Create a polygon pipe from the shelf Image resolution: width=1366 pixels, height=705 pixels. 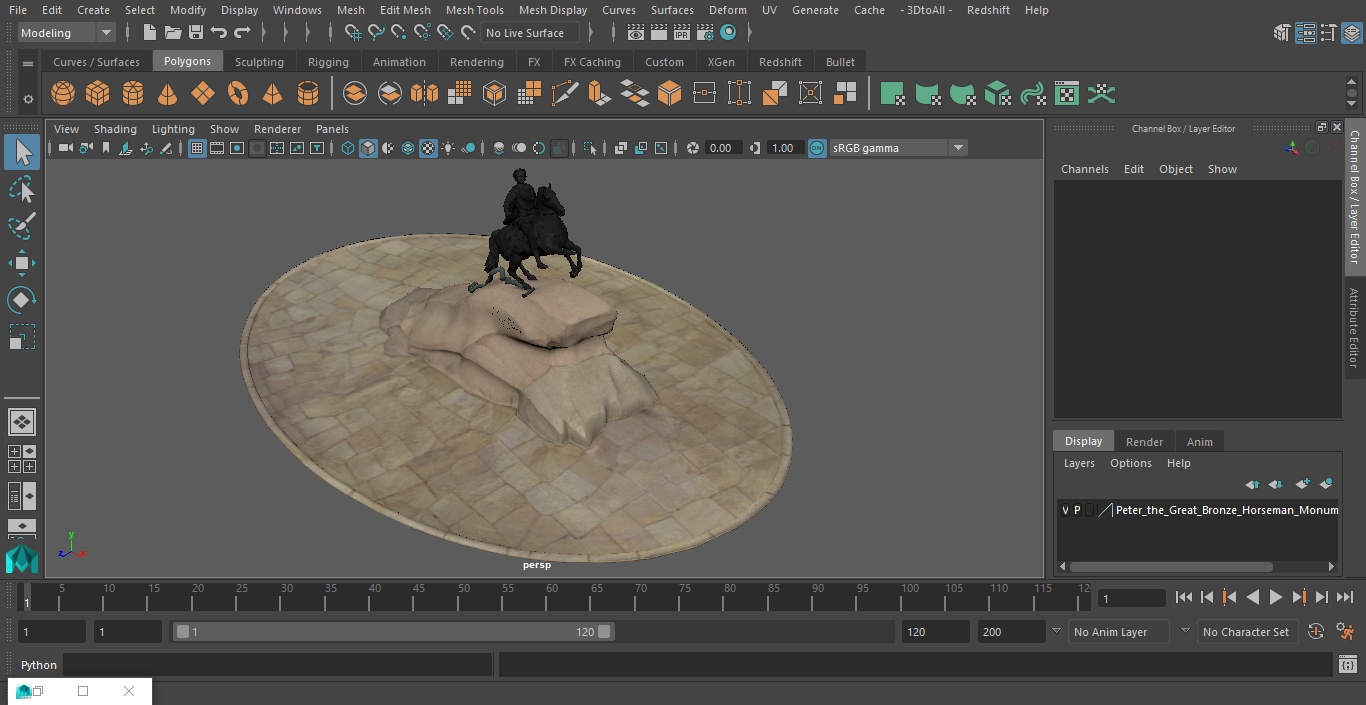click(307, 94)
